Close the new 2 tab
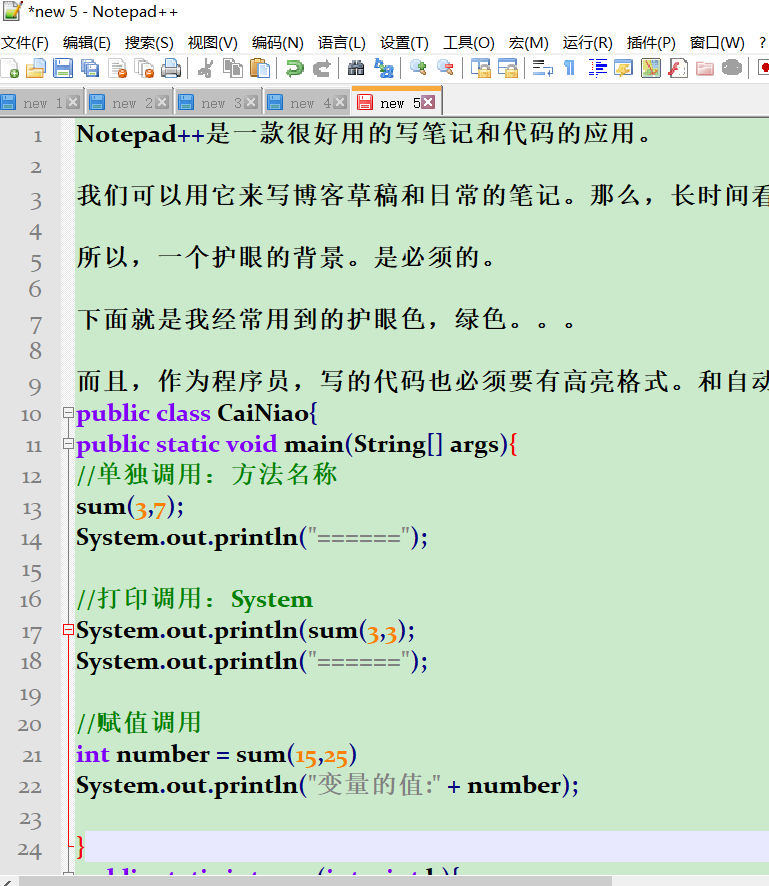 point(162,102)
